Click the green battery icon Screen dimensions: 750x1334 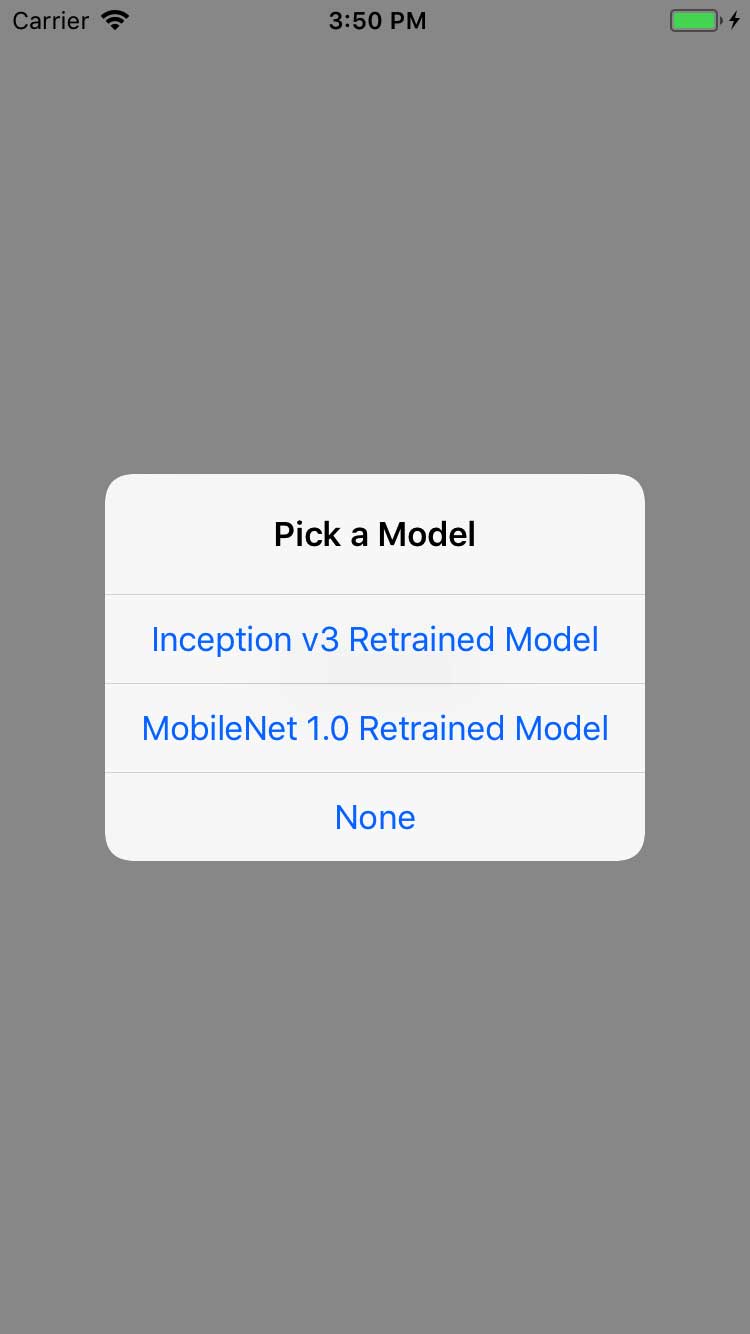point(693,21)
